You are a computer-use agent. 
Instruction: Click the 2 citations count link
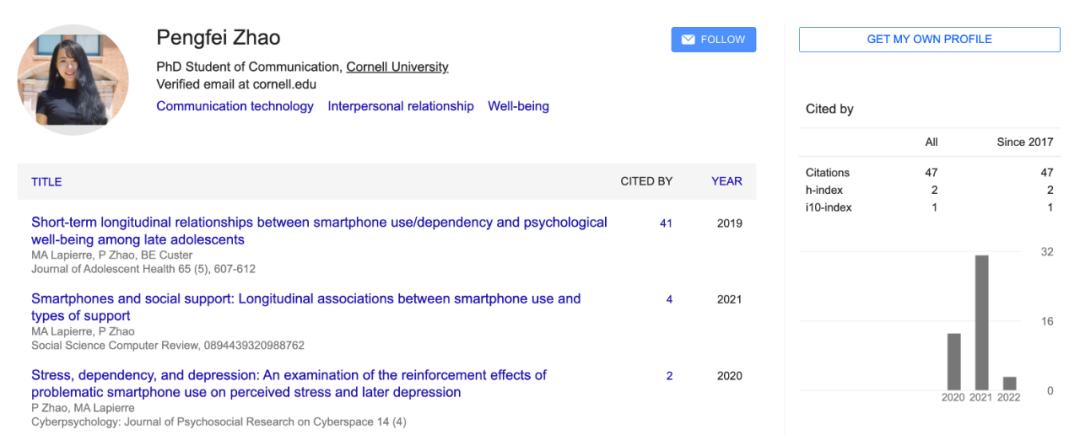[669, 376]
